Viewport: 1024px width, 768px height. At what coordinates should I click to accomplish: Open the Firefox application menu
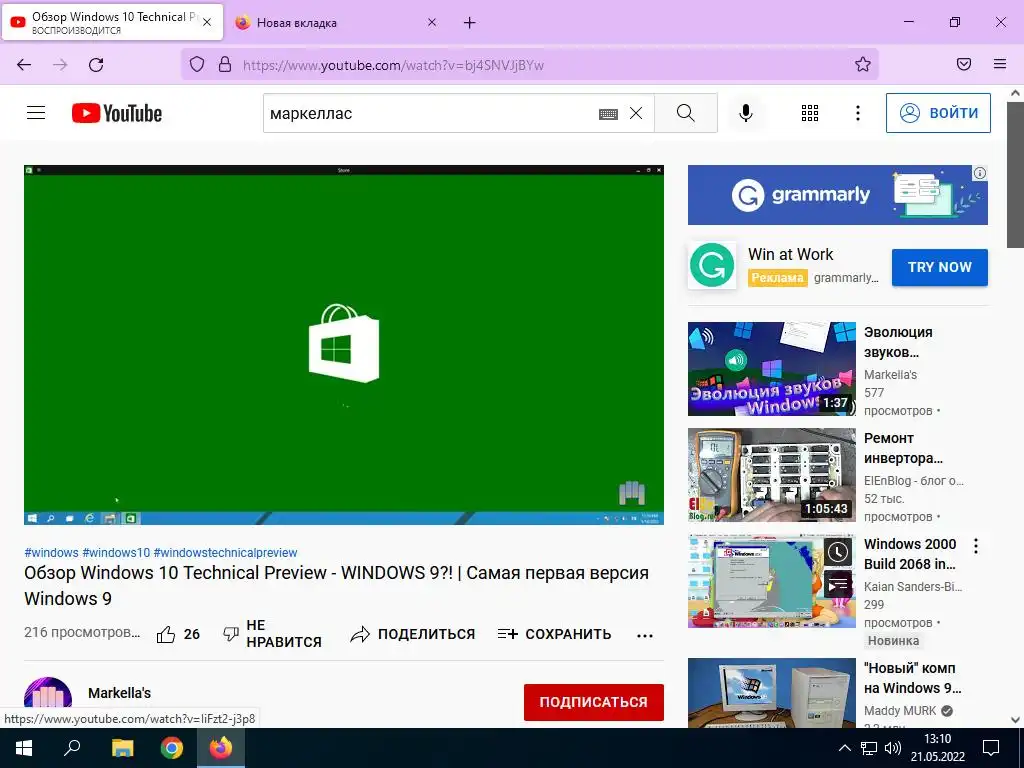coord(1000,64)
